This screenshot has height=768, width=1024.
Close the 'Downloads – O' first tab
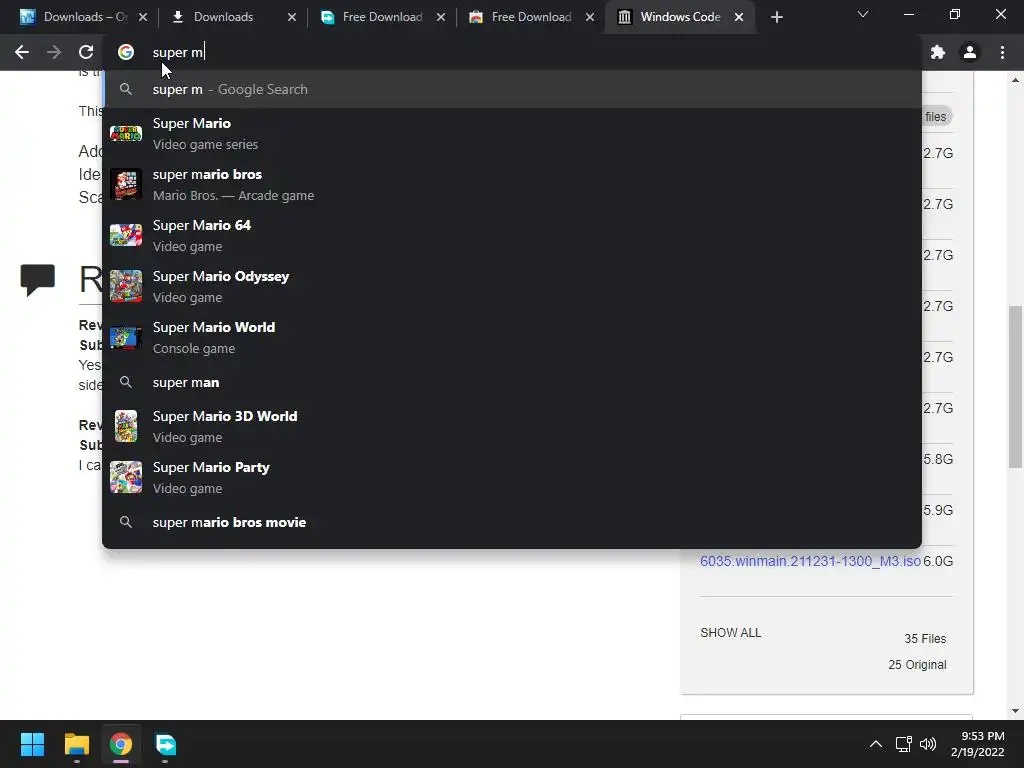click(x=143, y=17)
